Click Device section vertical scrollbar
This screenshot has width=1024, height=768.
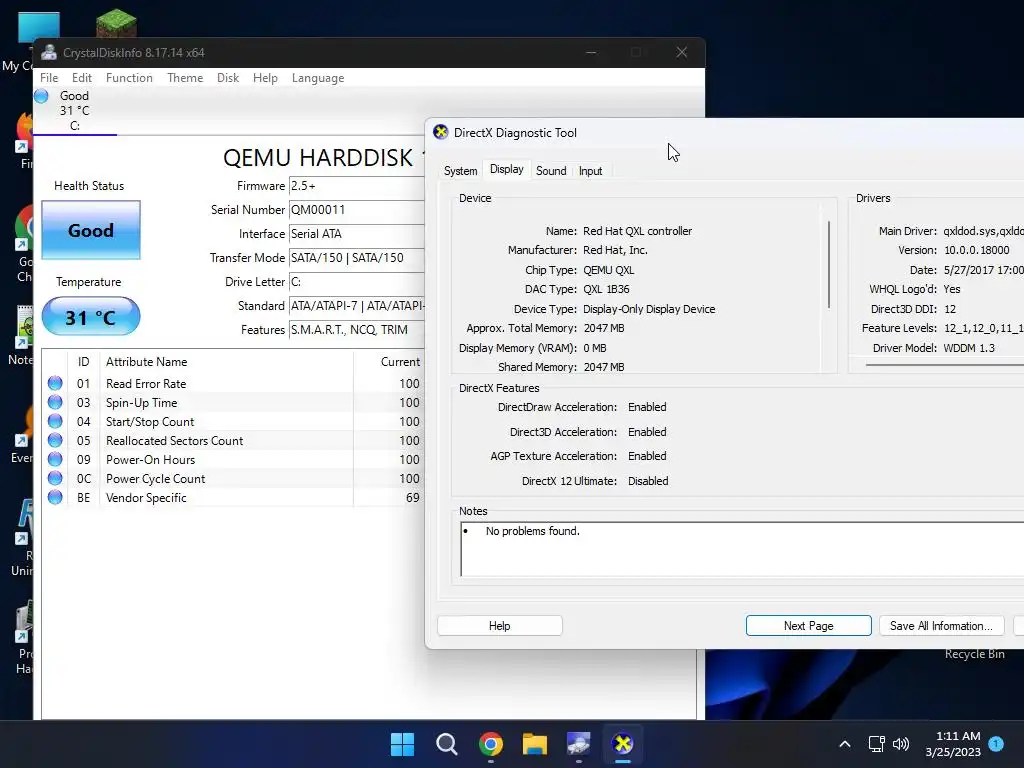coord(829,264)
